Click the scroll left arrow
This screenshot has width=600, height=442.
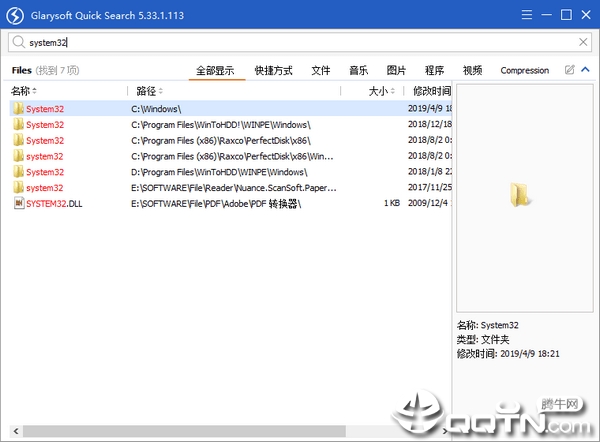click(x=16, y=431)
